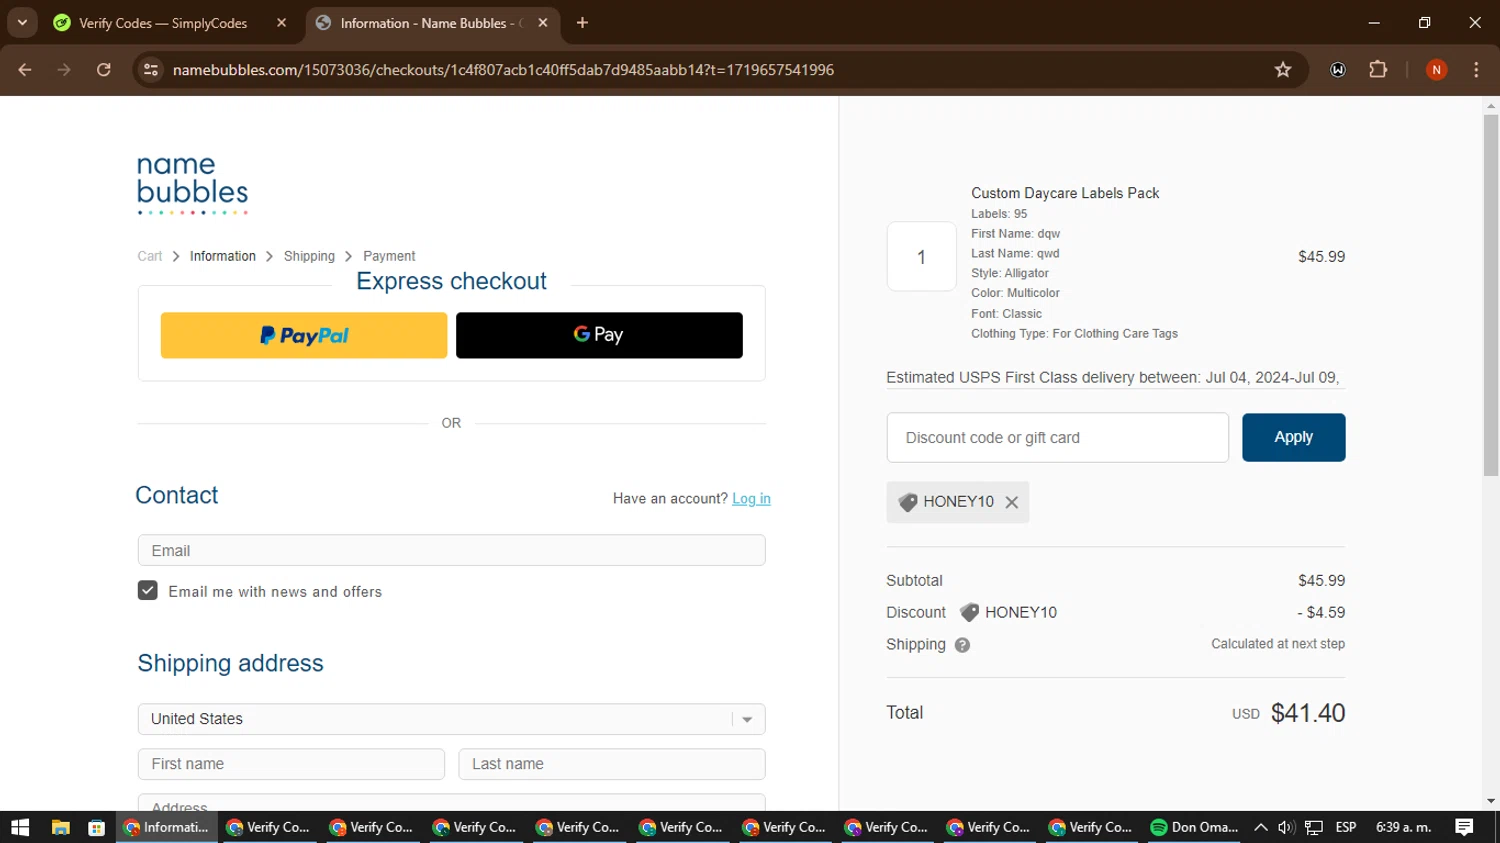
Task: Open the Spotify Don Oma... taskbar item
Action: (1195, 827)
